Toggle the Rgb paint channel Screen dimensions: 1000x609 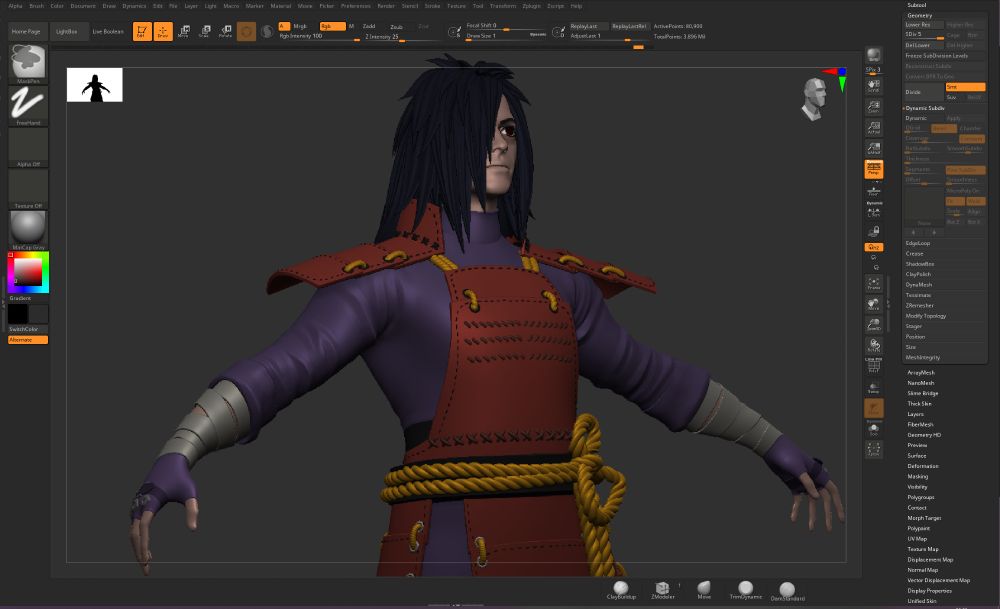pos(332,26)
